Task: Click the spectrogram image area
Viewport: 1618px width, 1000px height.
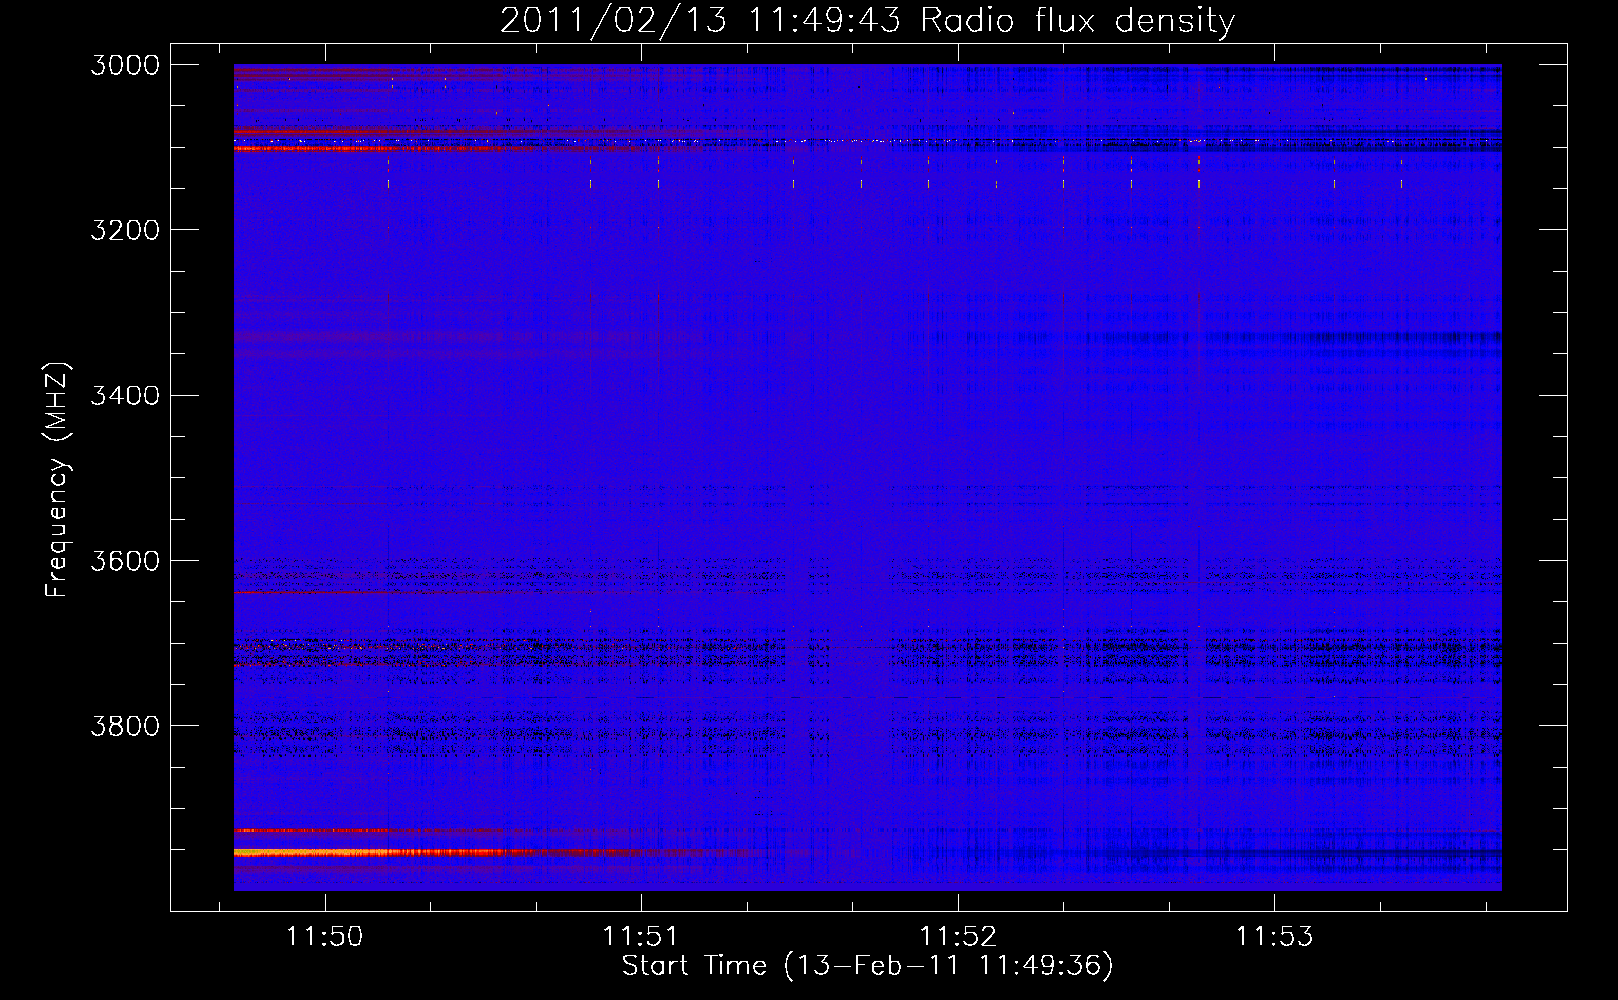Action: [x=867, y=477]
